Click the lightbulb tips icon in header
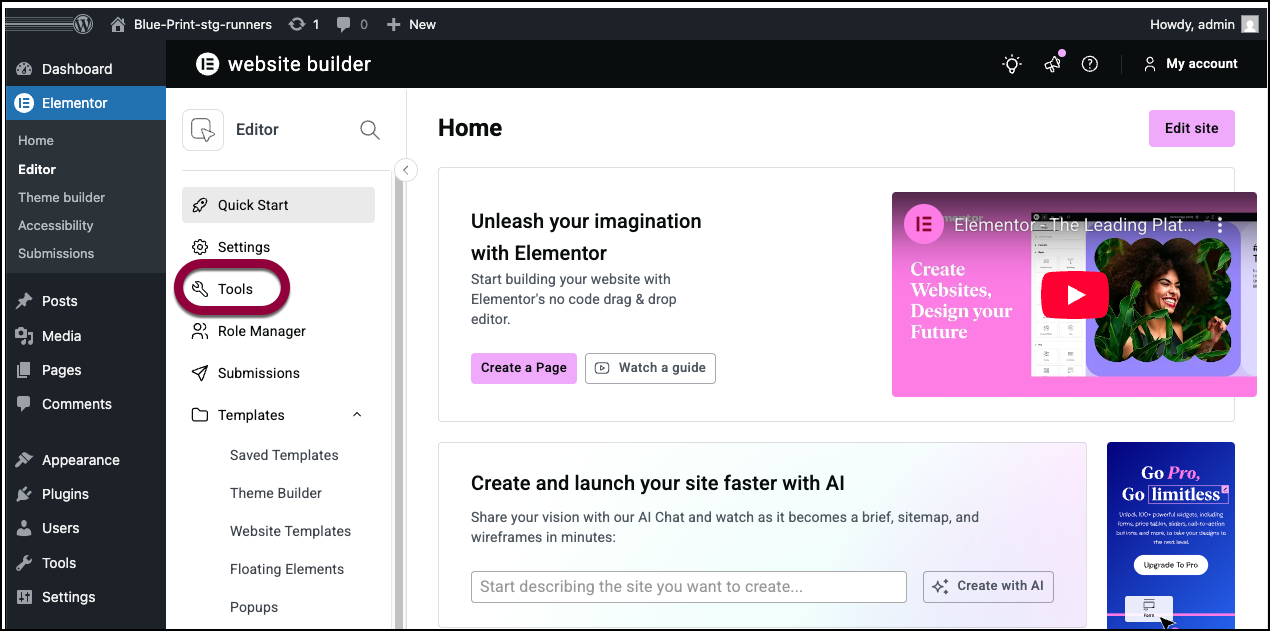Viewport: 1270px width, 631px height. [1012, 64]
